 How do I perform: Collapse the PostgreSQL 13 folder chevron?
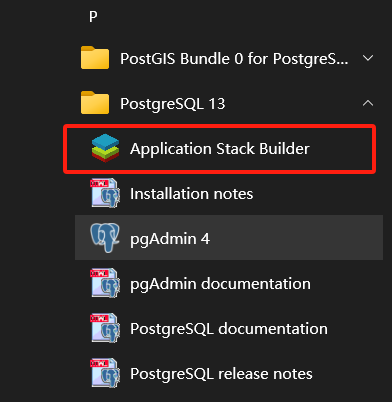[x=368, y=103]
